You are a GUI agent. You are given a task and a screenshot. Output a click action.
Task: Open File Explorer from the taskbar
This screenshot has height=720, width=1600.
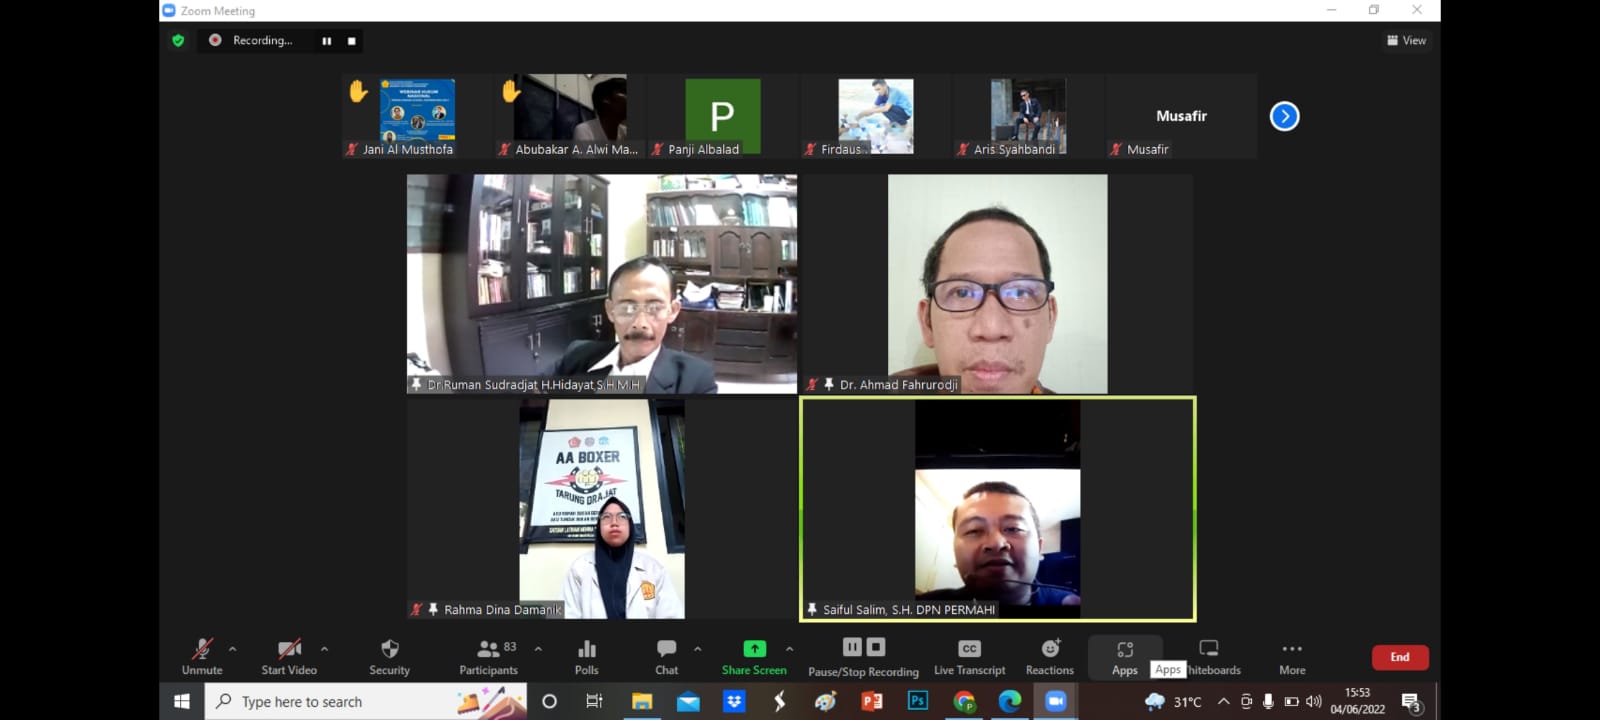coord(642,702)
